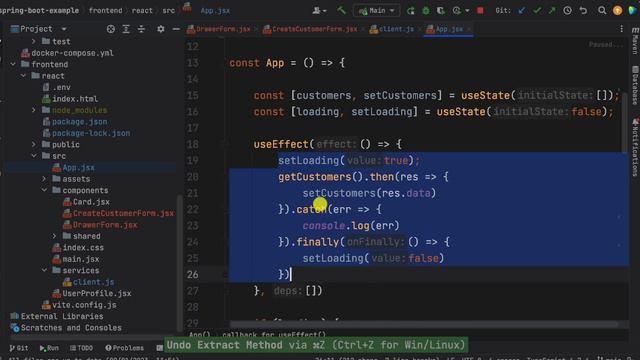The image size is (640, 360).
Task: Expand the assets folder
Action: (44, 178)
